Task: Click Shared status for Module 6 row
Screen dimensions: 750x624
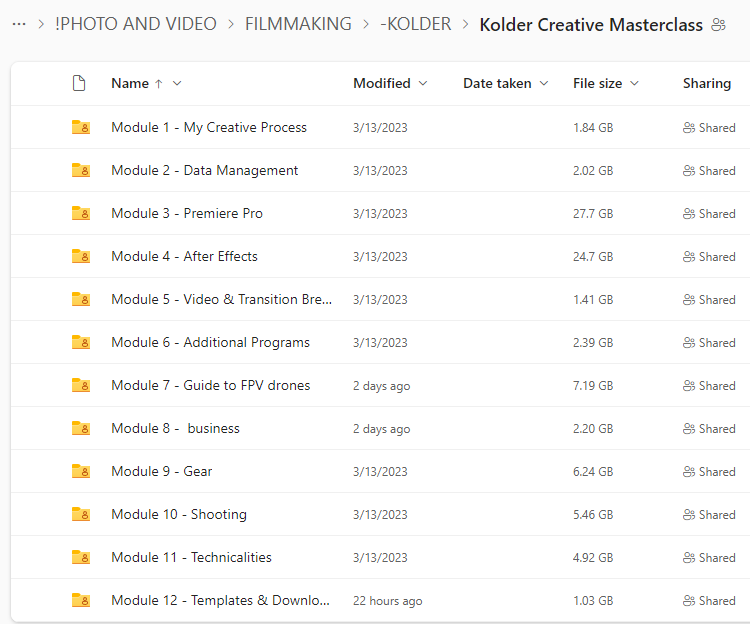Action: tap(709, 343)
